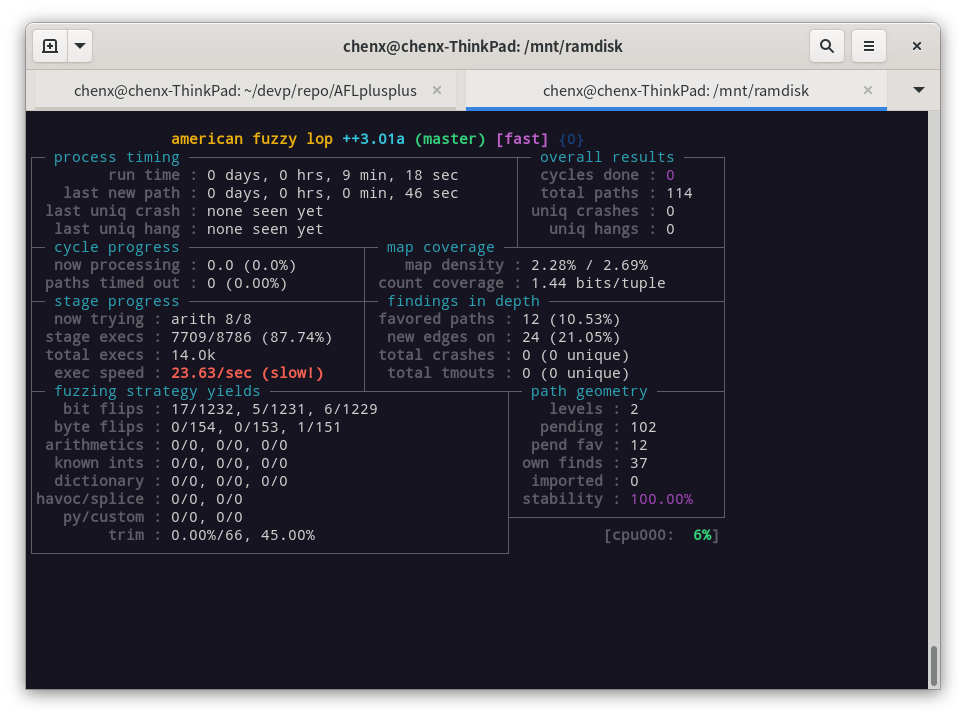The image size is (966, 718).
Task: Click the 'stage progress' heading
Action: click(x=116, y=301)
